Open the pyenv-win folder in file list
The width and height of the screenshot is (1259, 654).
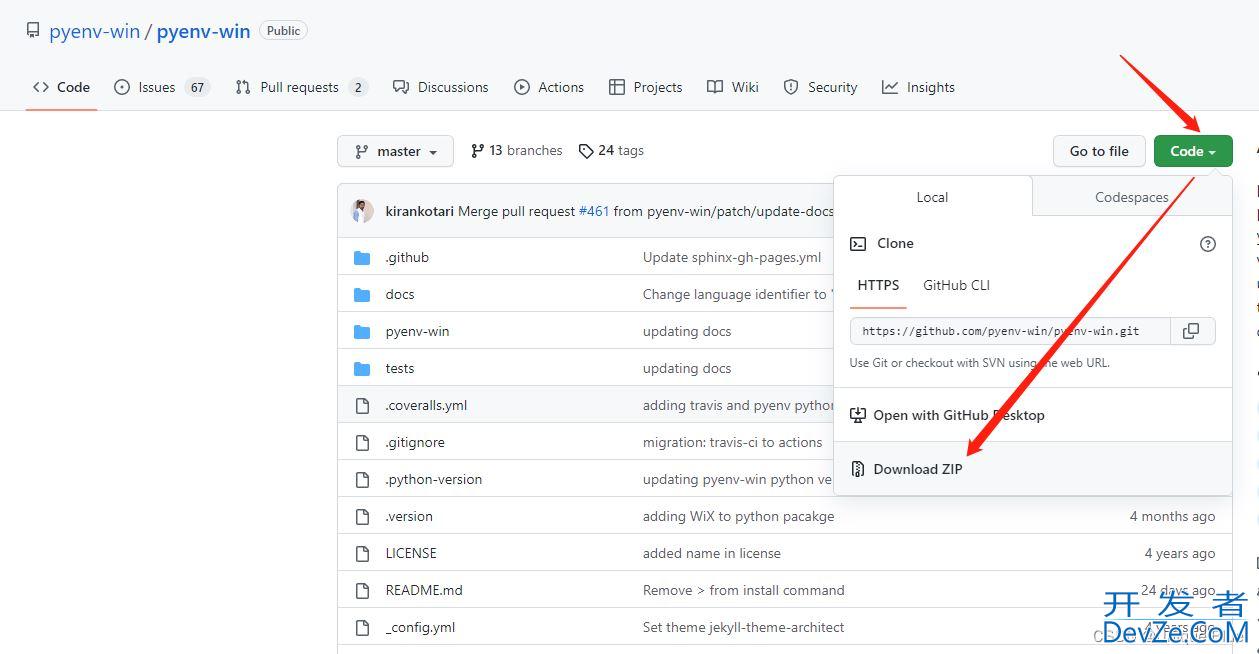point(417,331)
